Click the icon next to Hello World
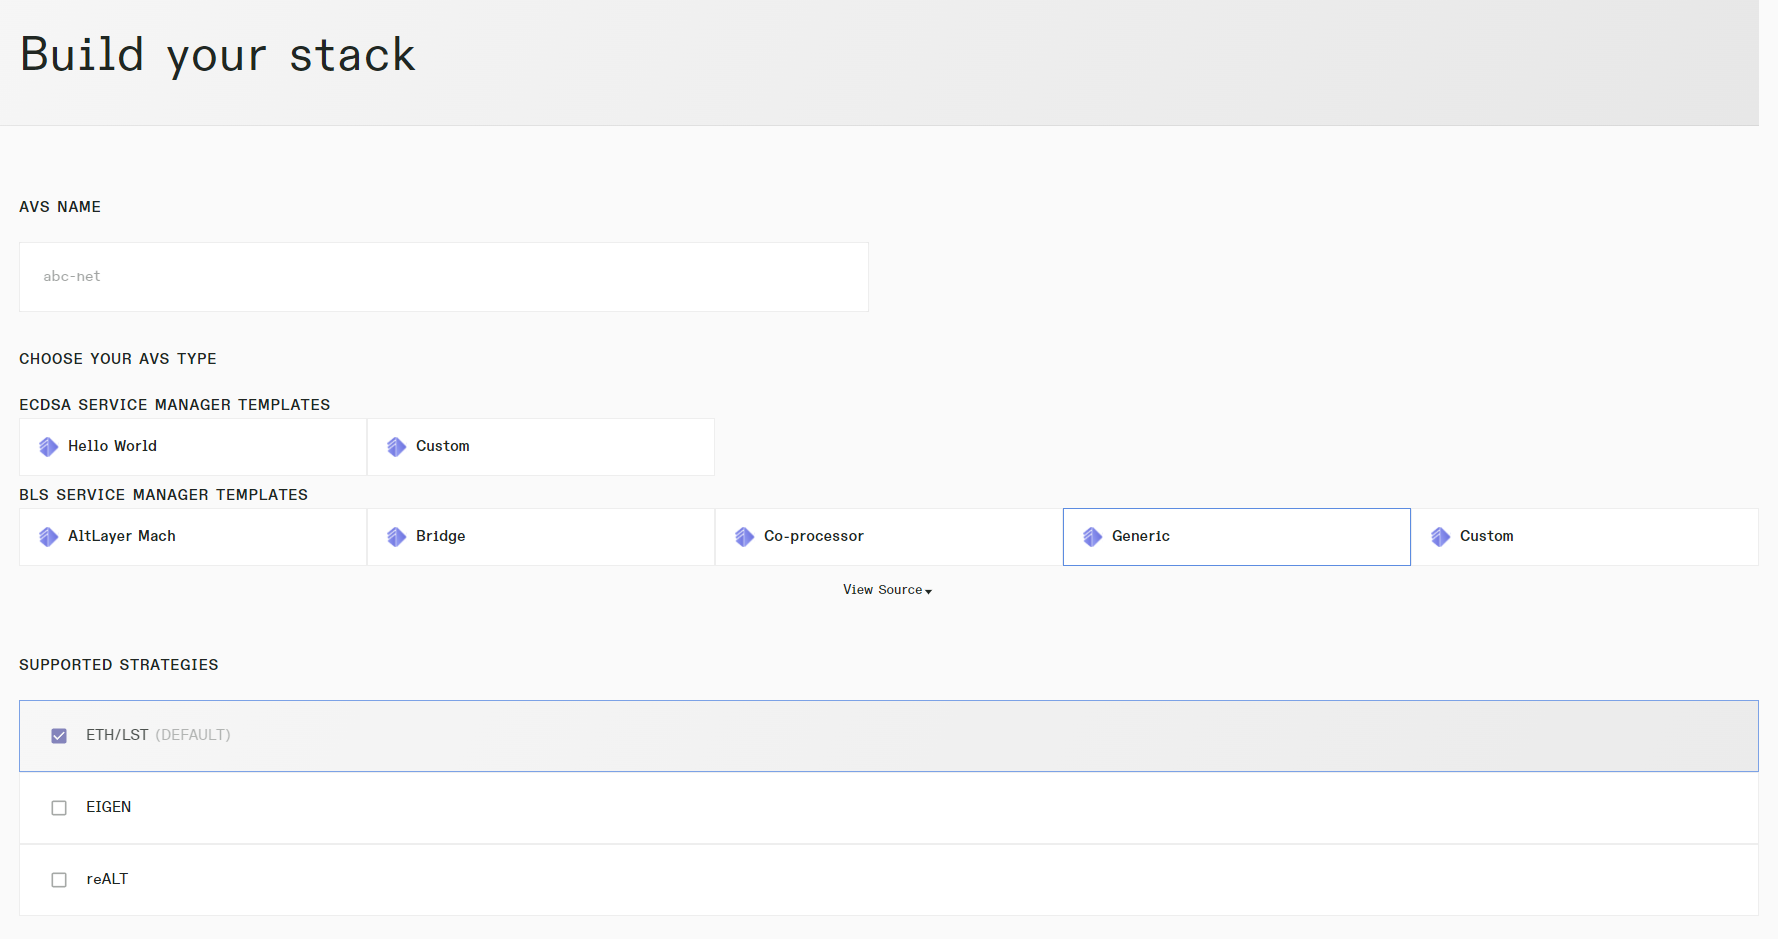 coord(48,447)
